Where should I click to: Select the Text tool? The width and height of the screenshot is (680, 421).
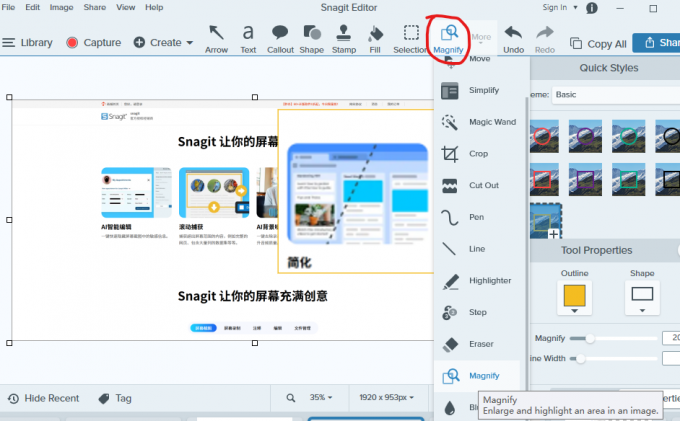pyautogui.click(x=248, y=39)
